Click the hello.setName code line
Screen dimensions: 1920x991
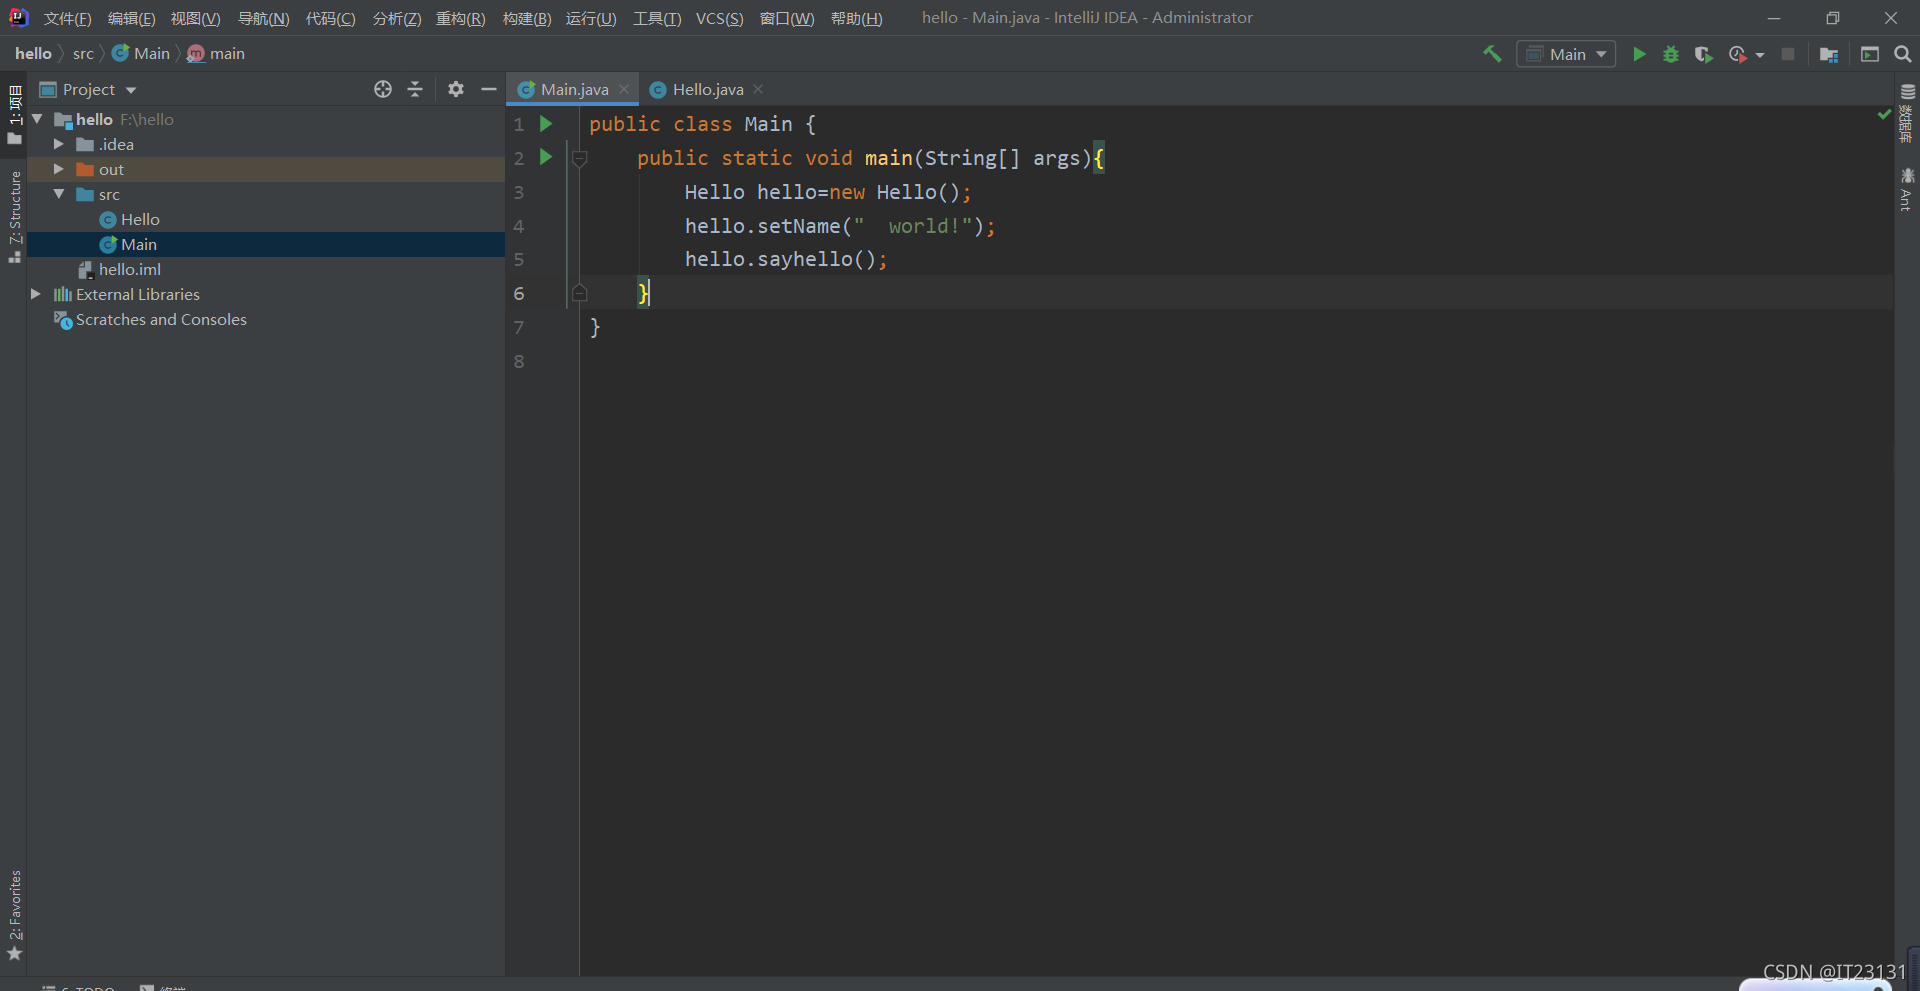click(840, 226)
